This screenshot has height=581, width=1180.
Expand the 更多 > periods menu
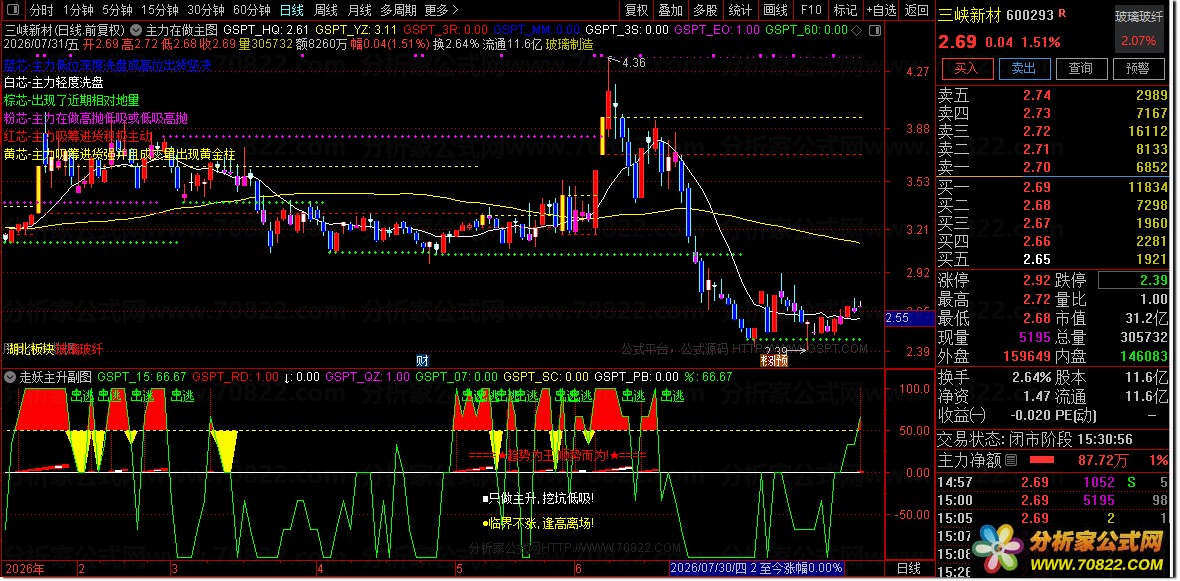click(x=442, y=11)
